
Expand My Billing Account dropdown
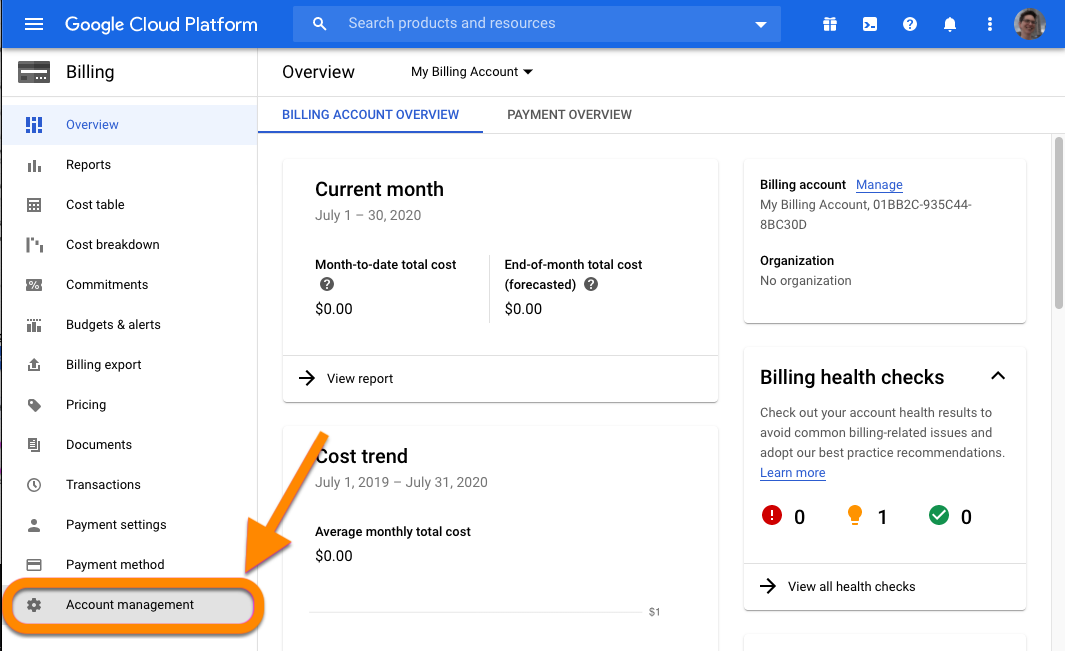click(x=472, y=72)
